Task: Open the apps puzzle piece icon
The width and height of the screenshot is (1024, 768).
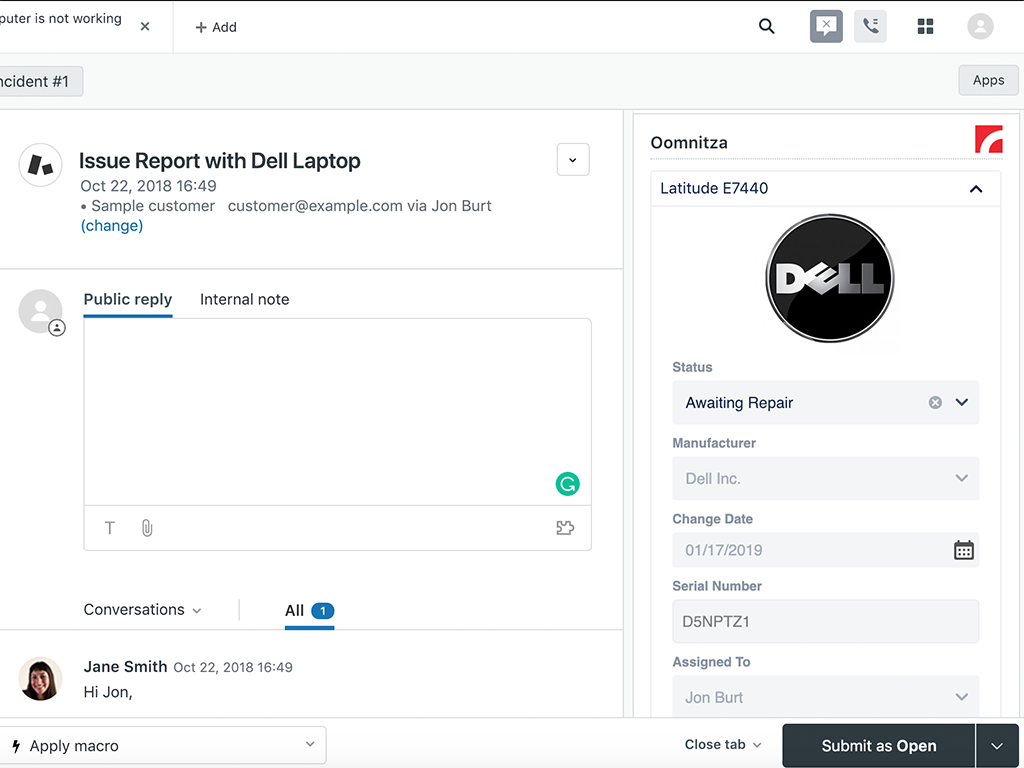Action: point(565,528)
